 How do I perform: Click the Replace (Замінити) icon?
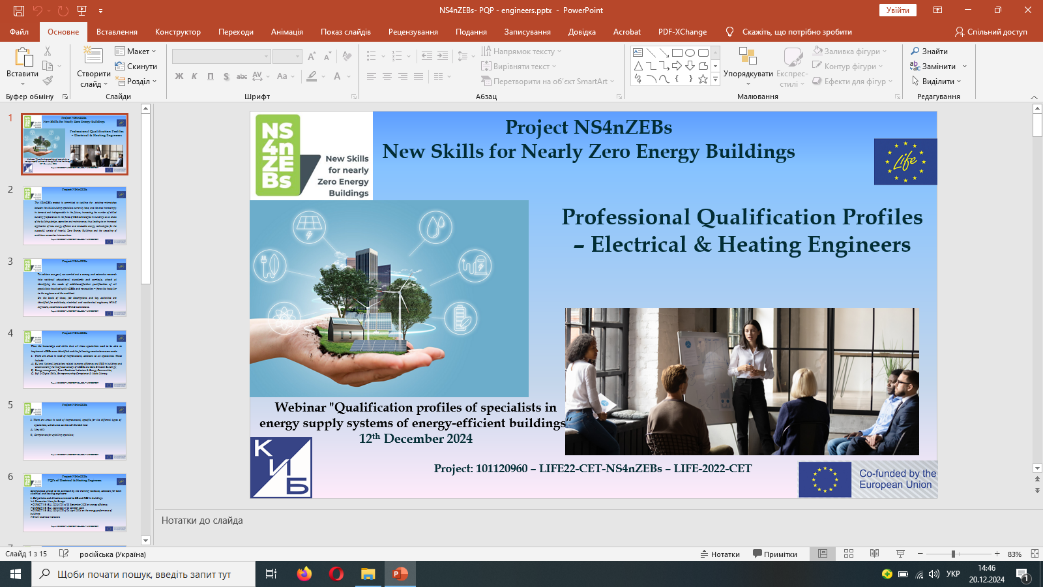pos(915,66)
